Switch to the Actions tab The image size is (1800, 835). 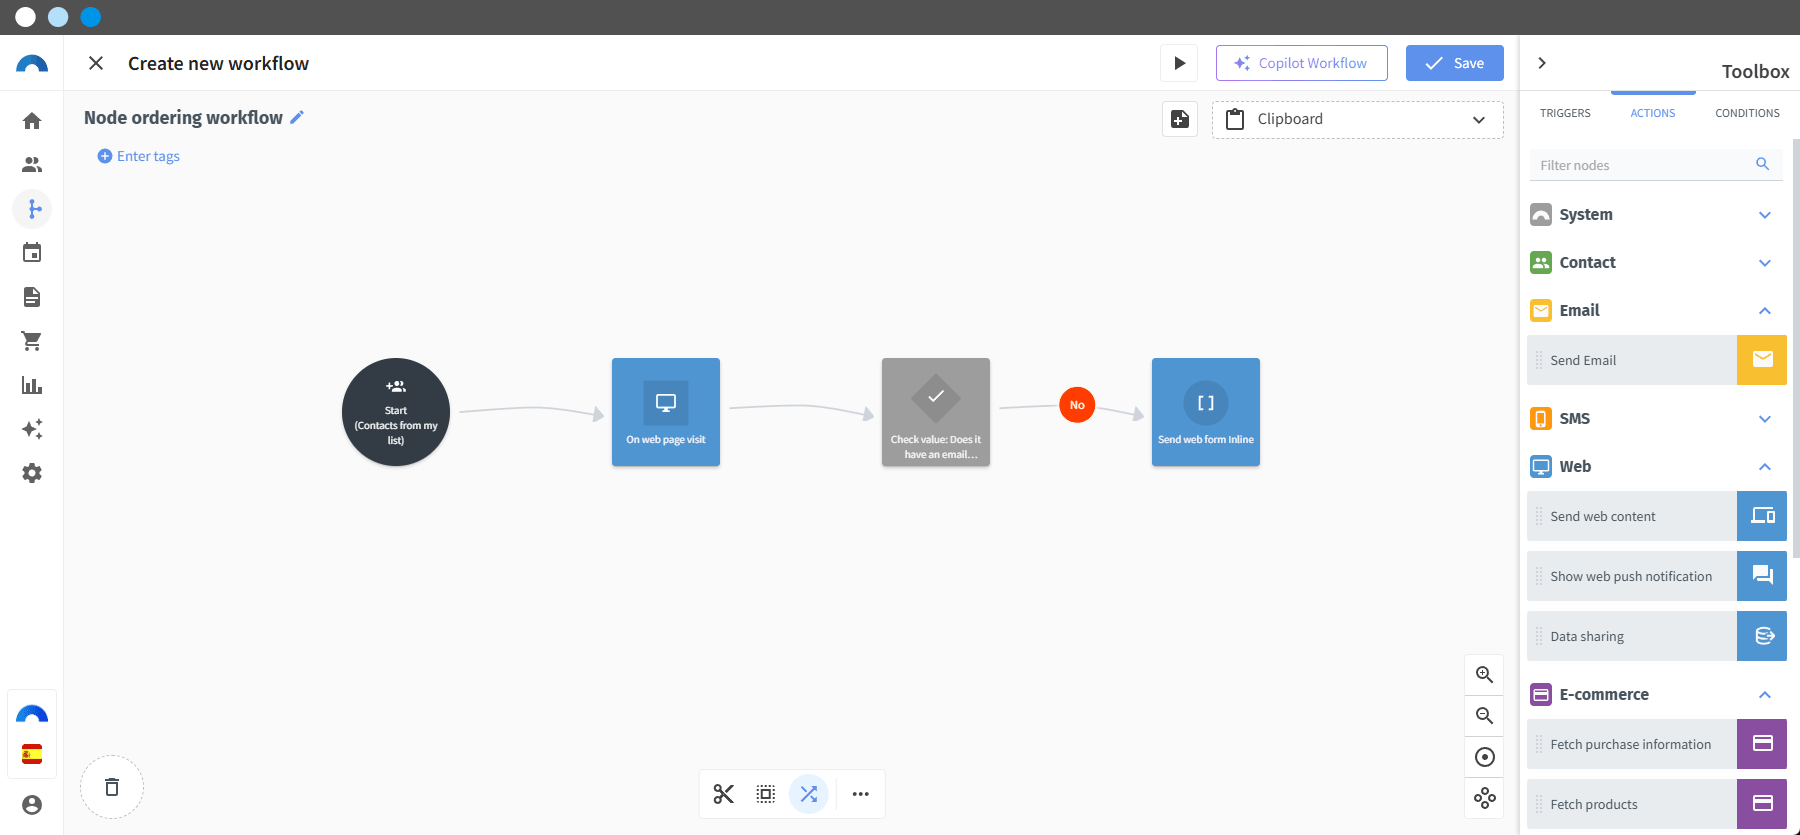click(1653, 113)
